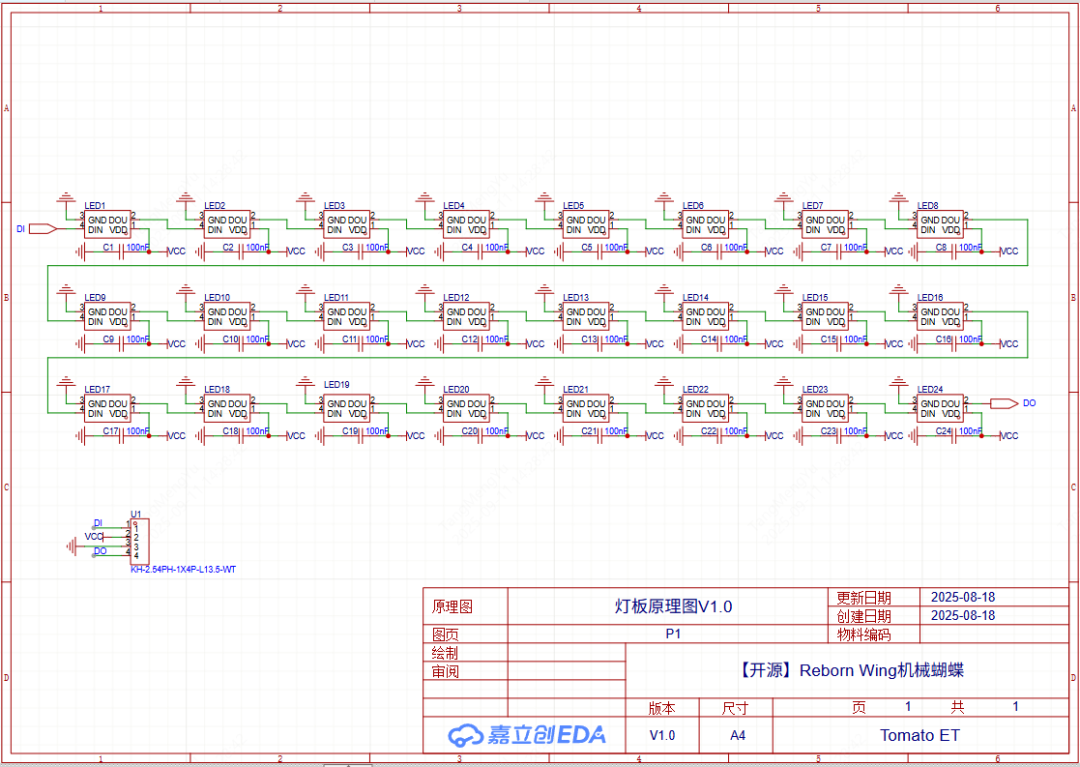Click the 灯板原理图V1.0 title field
The image size is (1080, 767).
tap(672, 606)
